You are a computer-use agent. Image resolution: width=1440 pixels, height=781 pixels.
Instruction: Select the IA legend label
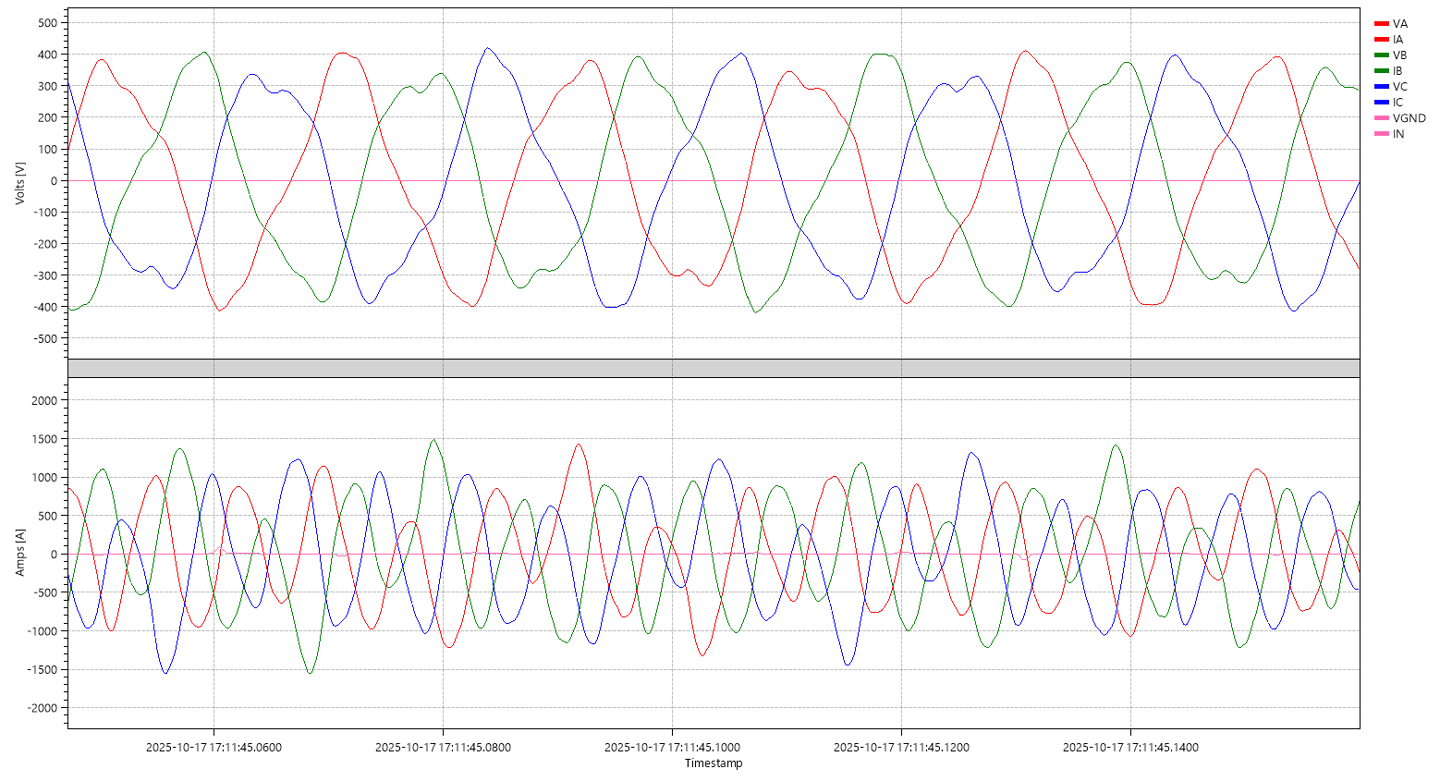(x=1398, y=39)
